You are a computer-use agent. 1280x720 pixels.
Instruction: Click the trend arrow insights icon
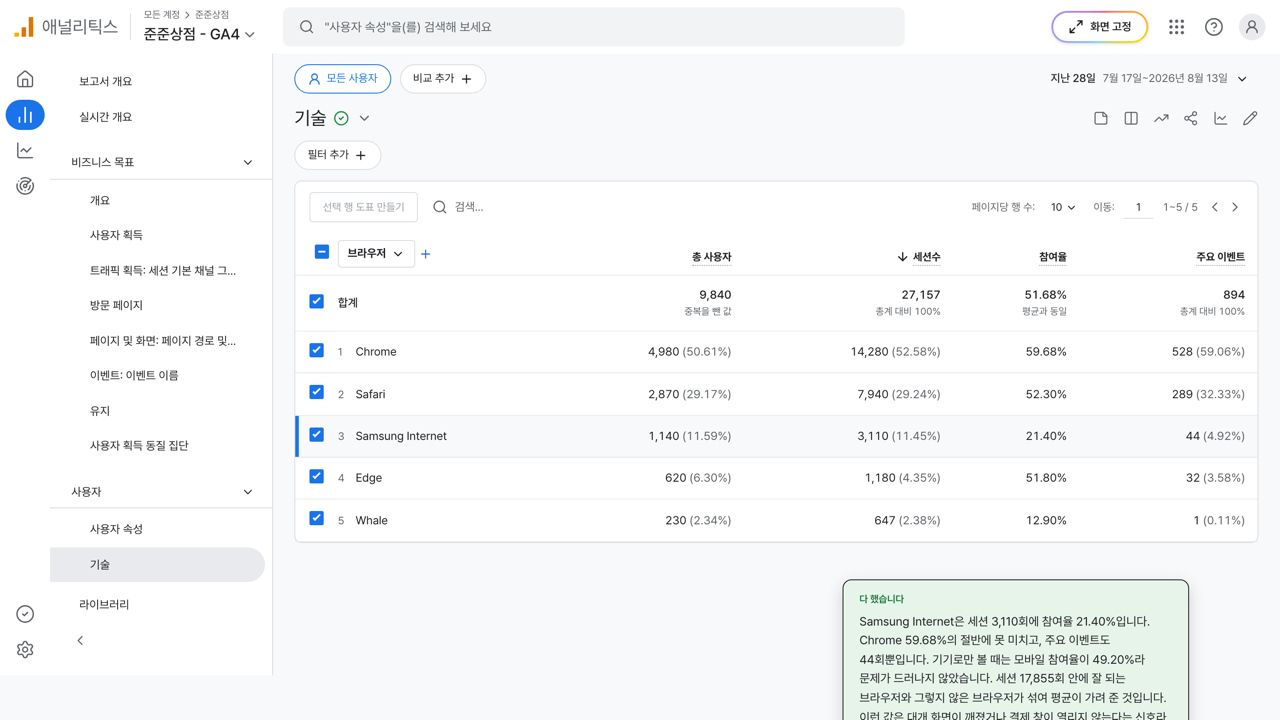pyautogui.click(x=1161, y=118)
